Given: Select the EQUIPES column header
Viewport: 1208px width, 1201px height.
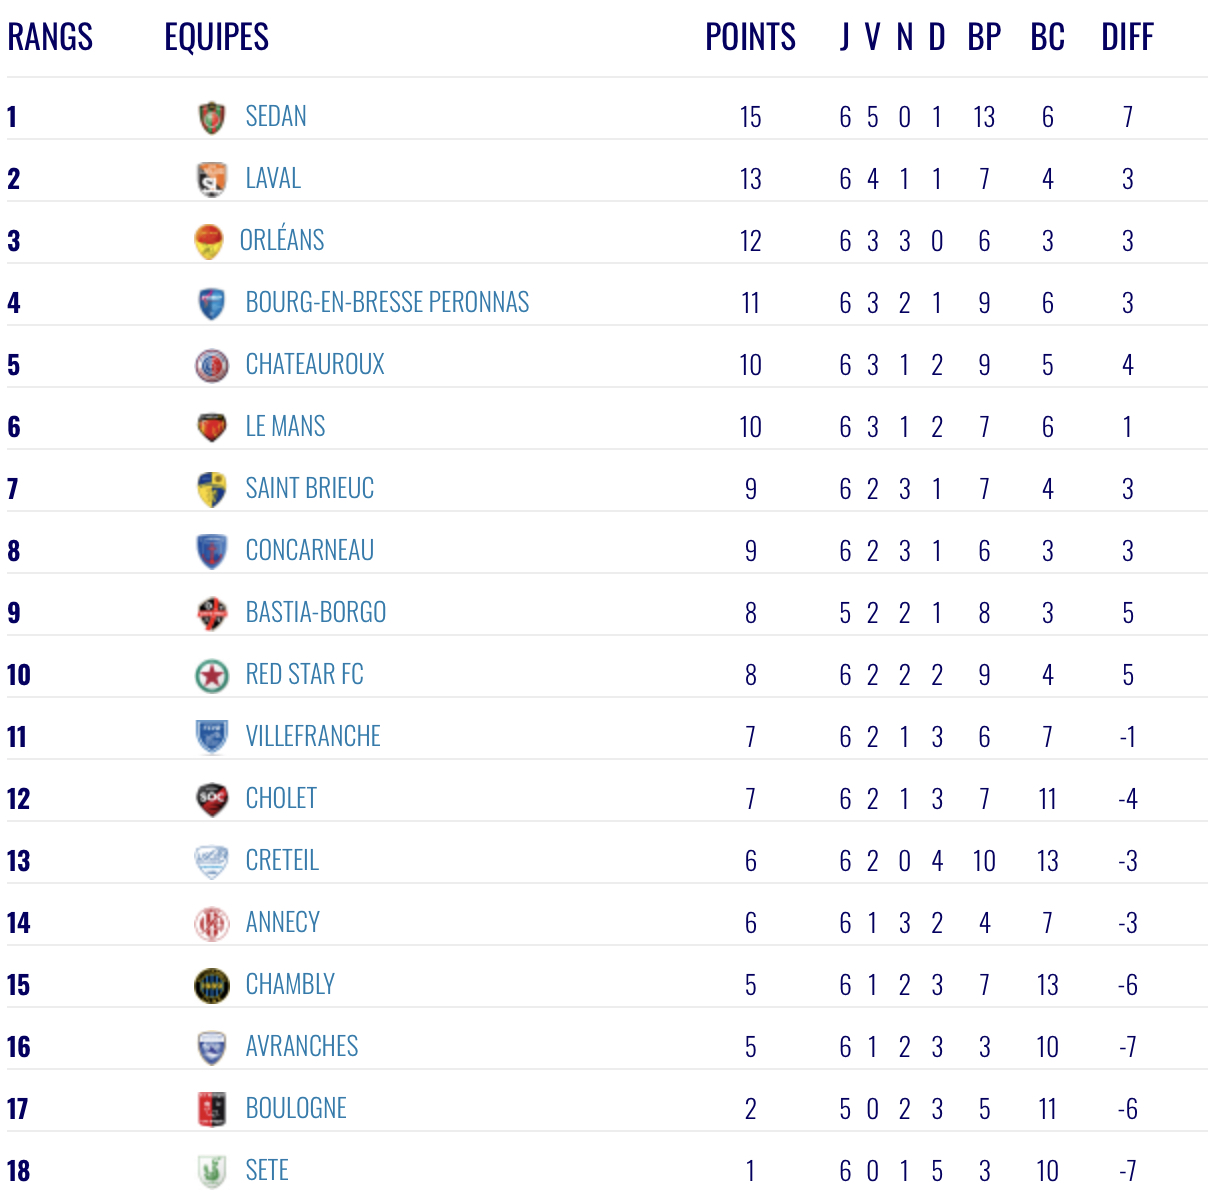Looking at the screenshot, I should click(217, 37).
